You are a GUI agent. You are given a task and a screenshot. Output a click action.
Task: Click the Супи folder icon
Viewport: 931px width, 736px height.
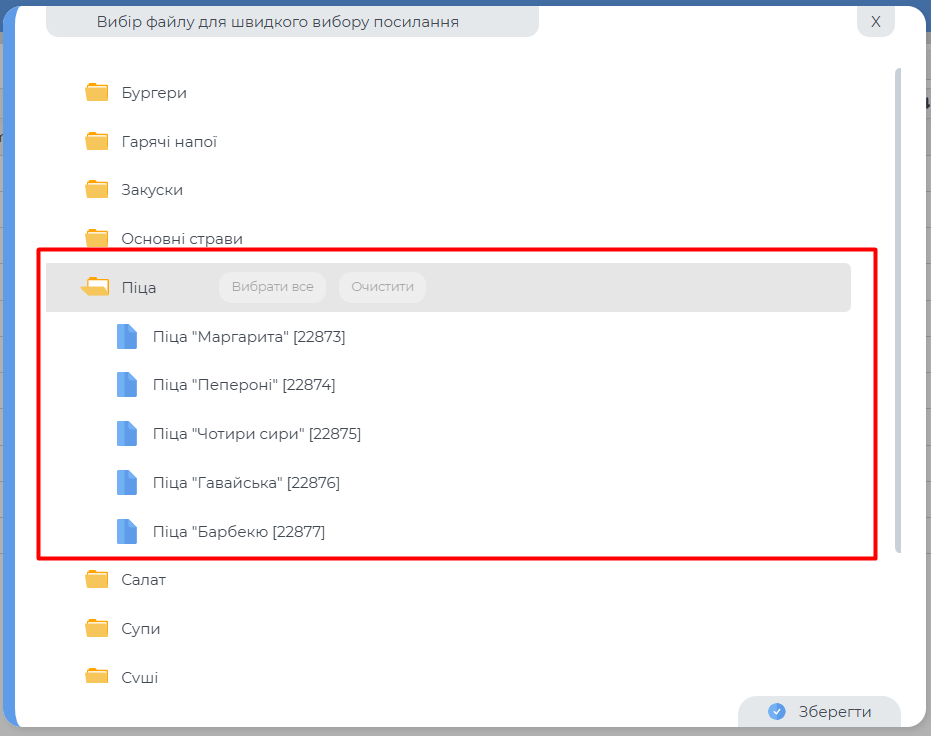[x=97, y=629]
